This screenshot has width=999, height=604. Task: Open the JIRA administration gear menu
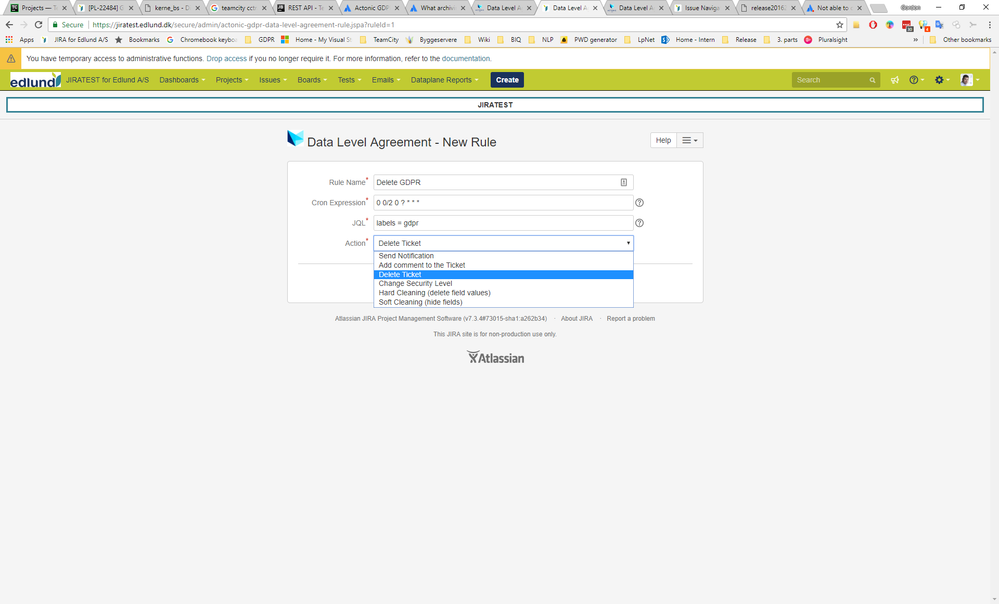[941, 80]
